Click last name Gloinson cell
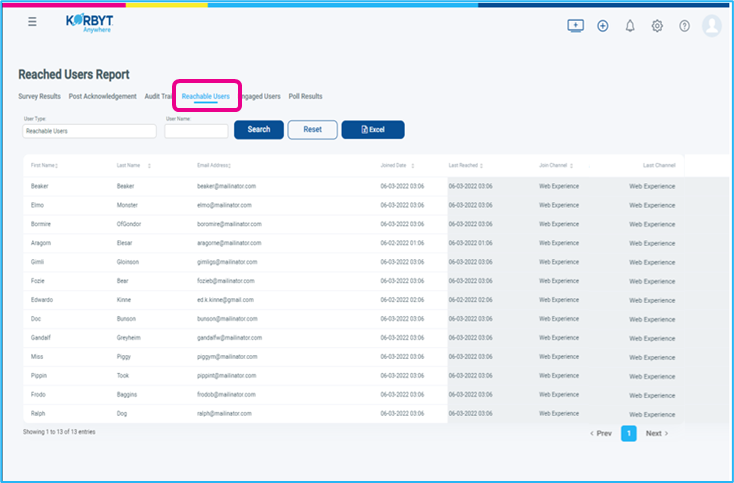Image resolution: width=734 pixels, height=483 pixels. [128, 262]
